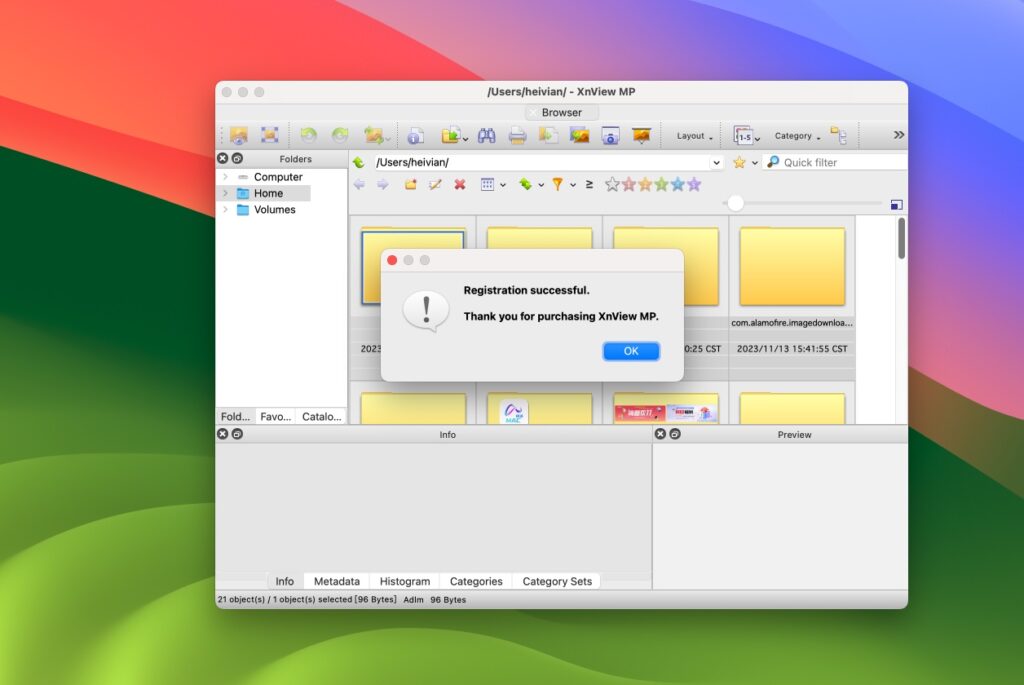Click the Browser button at window top
The height and width of the screenshot is (685, 1024).
click(561, 112)
